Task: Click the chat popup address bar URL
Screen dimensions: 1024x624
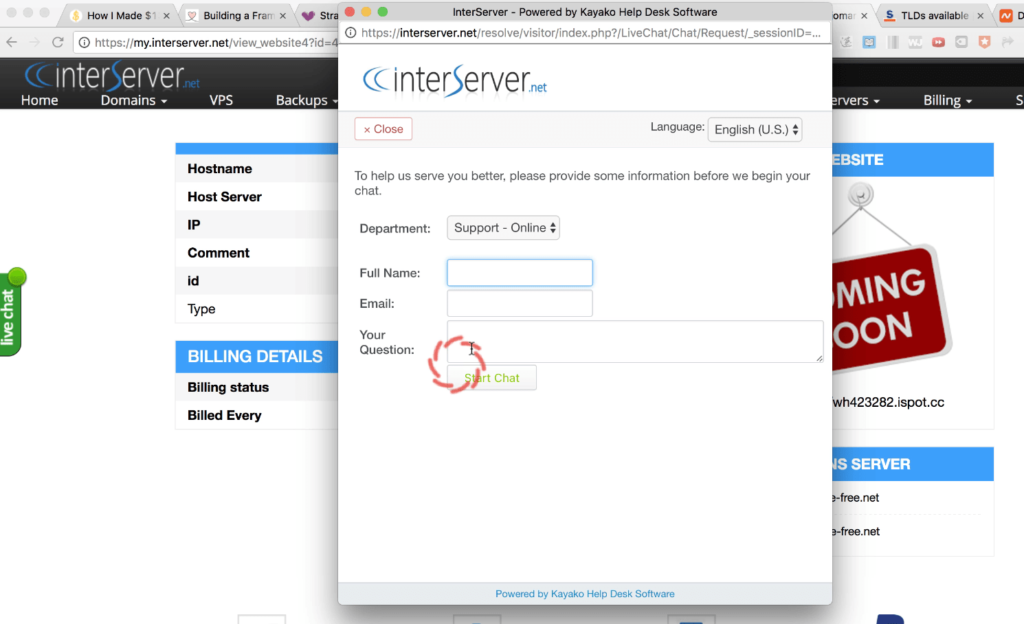Action: click(590, 33)
